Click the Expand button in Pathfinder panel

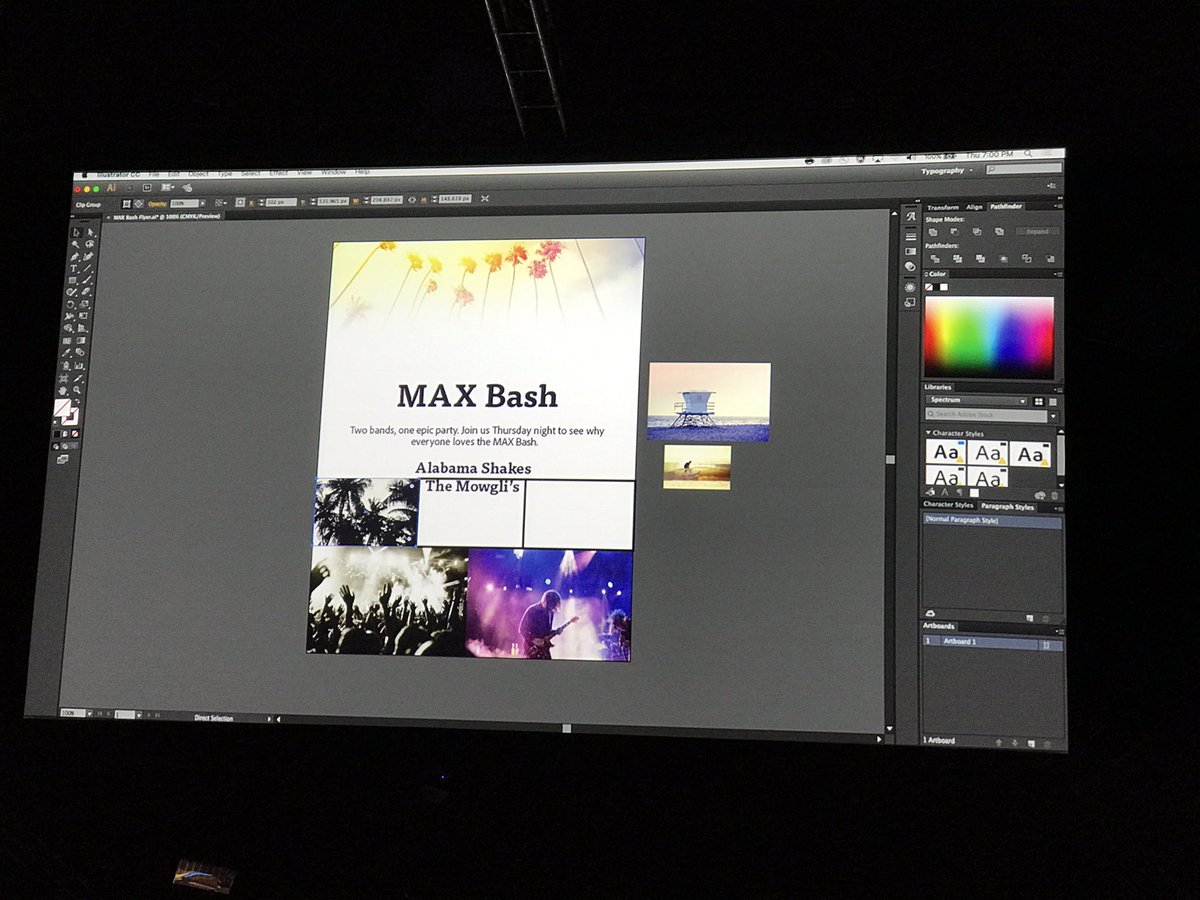(x=1038, y=232)
